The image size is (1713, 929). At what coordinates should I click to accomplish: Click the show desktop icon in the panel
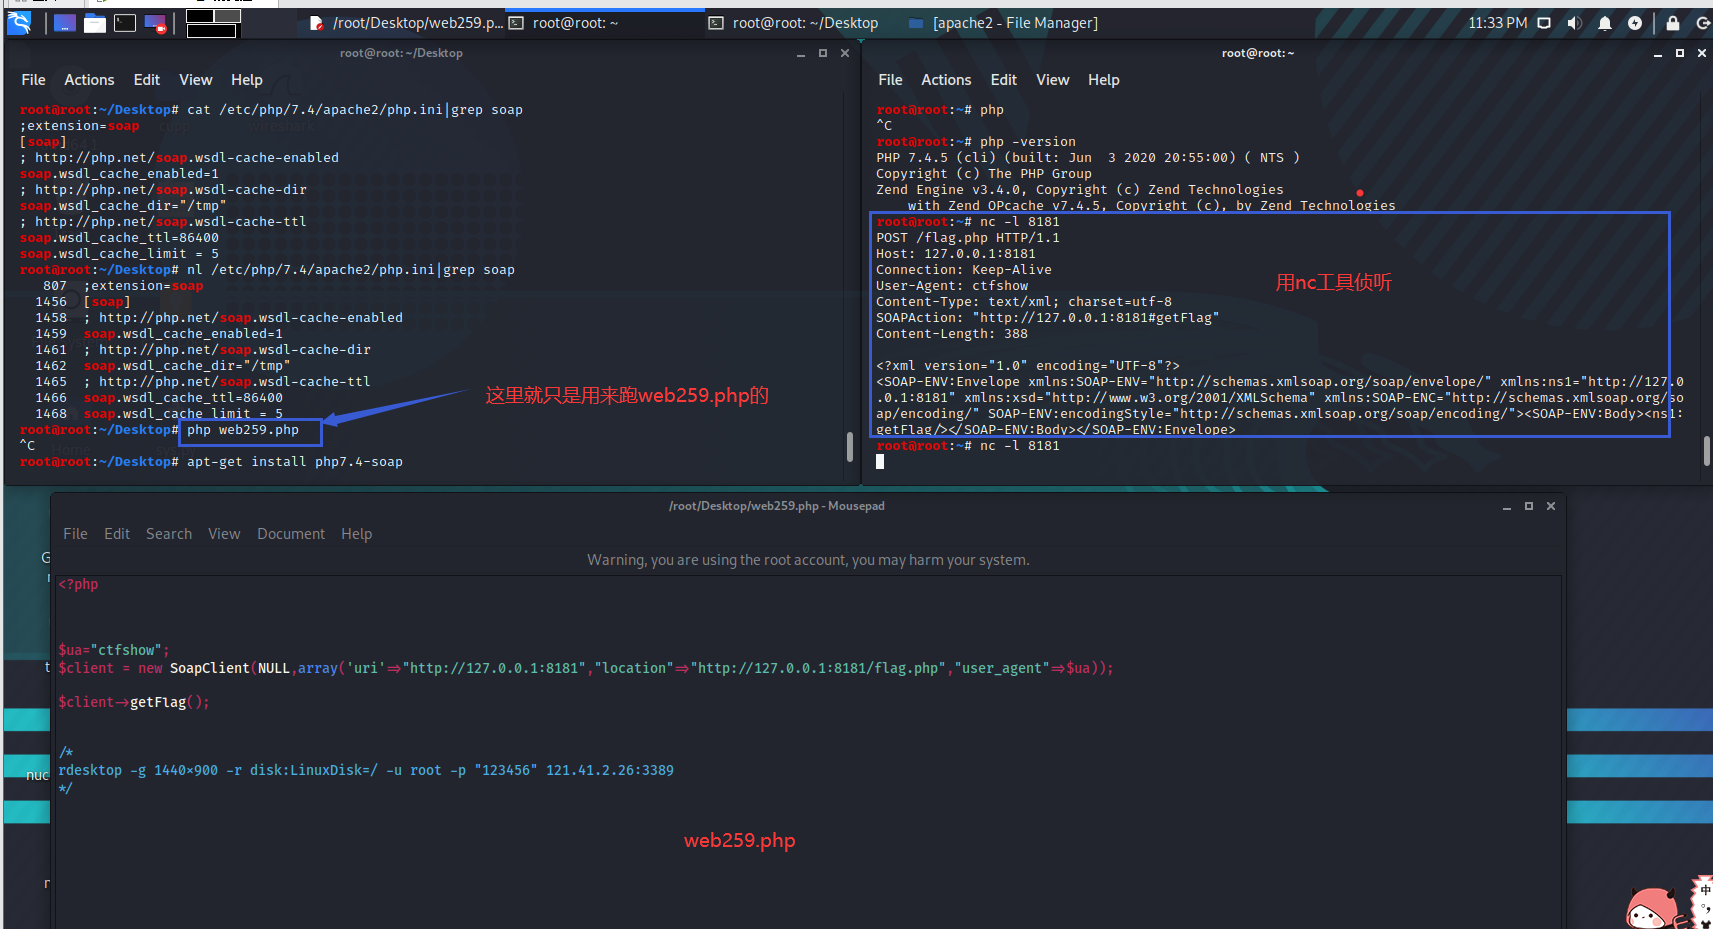pos(65,22)
